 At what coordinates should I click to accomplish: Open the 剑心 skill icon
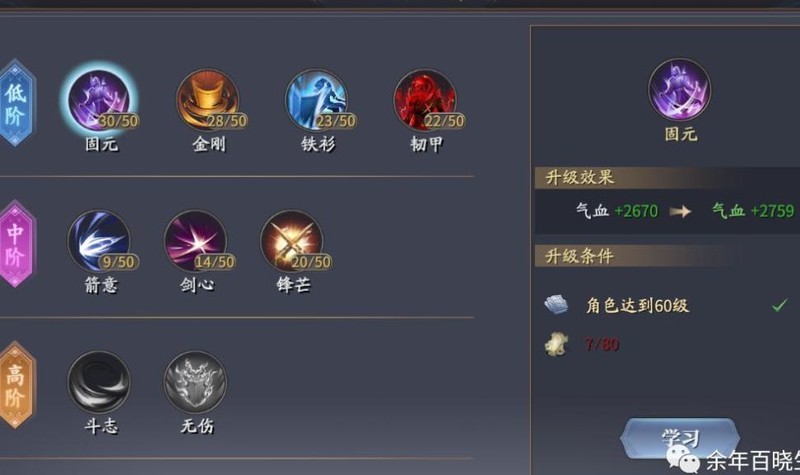coord(195,241)
